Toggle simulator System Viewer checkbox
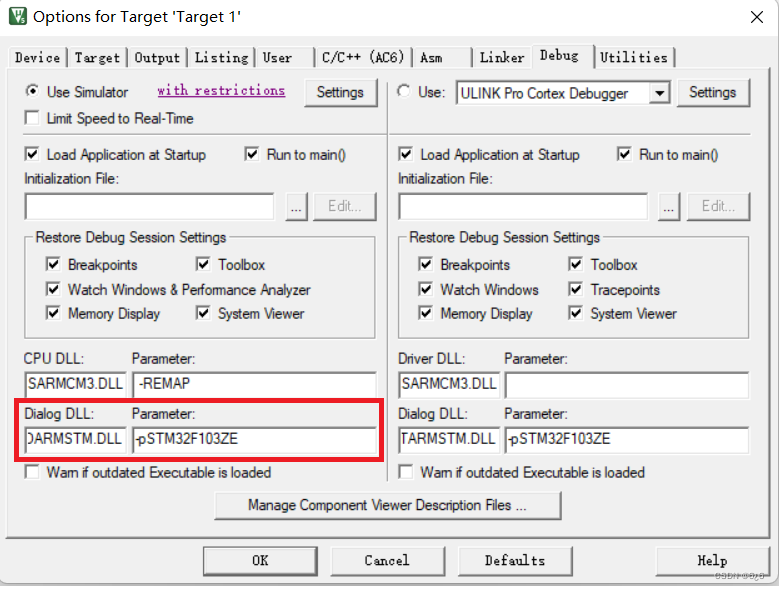Image resolution: width=779 pixels, height=590 pixels. [203, 313]
